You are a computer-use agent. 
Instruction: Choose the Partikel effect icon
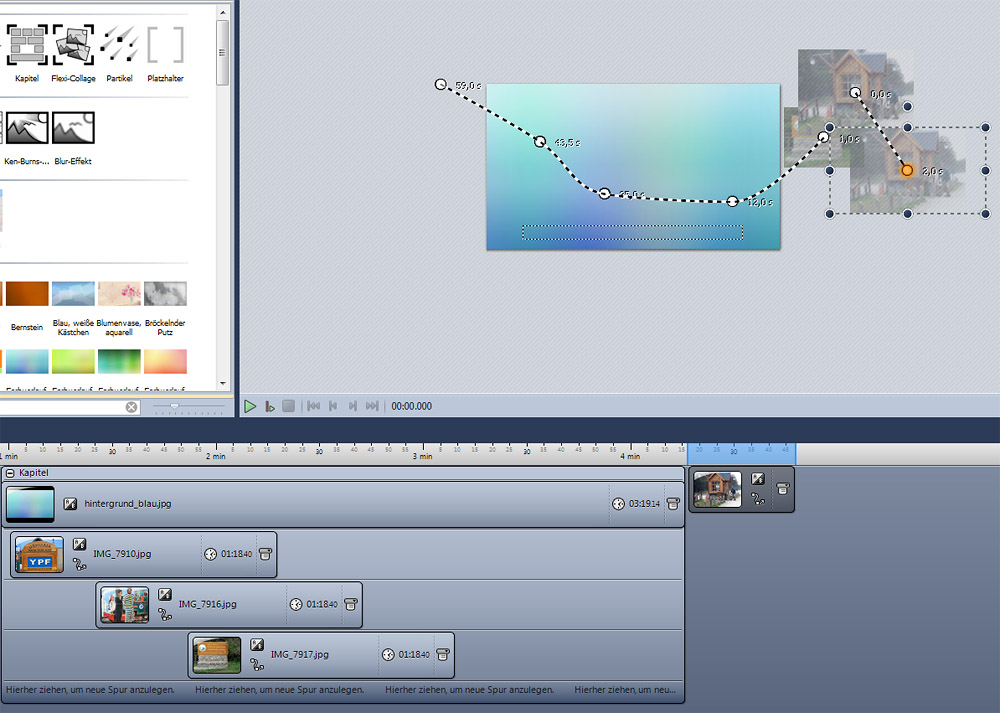119,44
